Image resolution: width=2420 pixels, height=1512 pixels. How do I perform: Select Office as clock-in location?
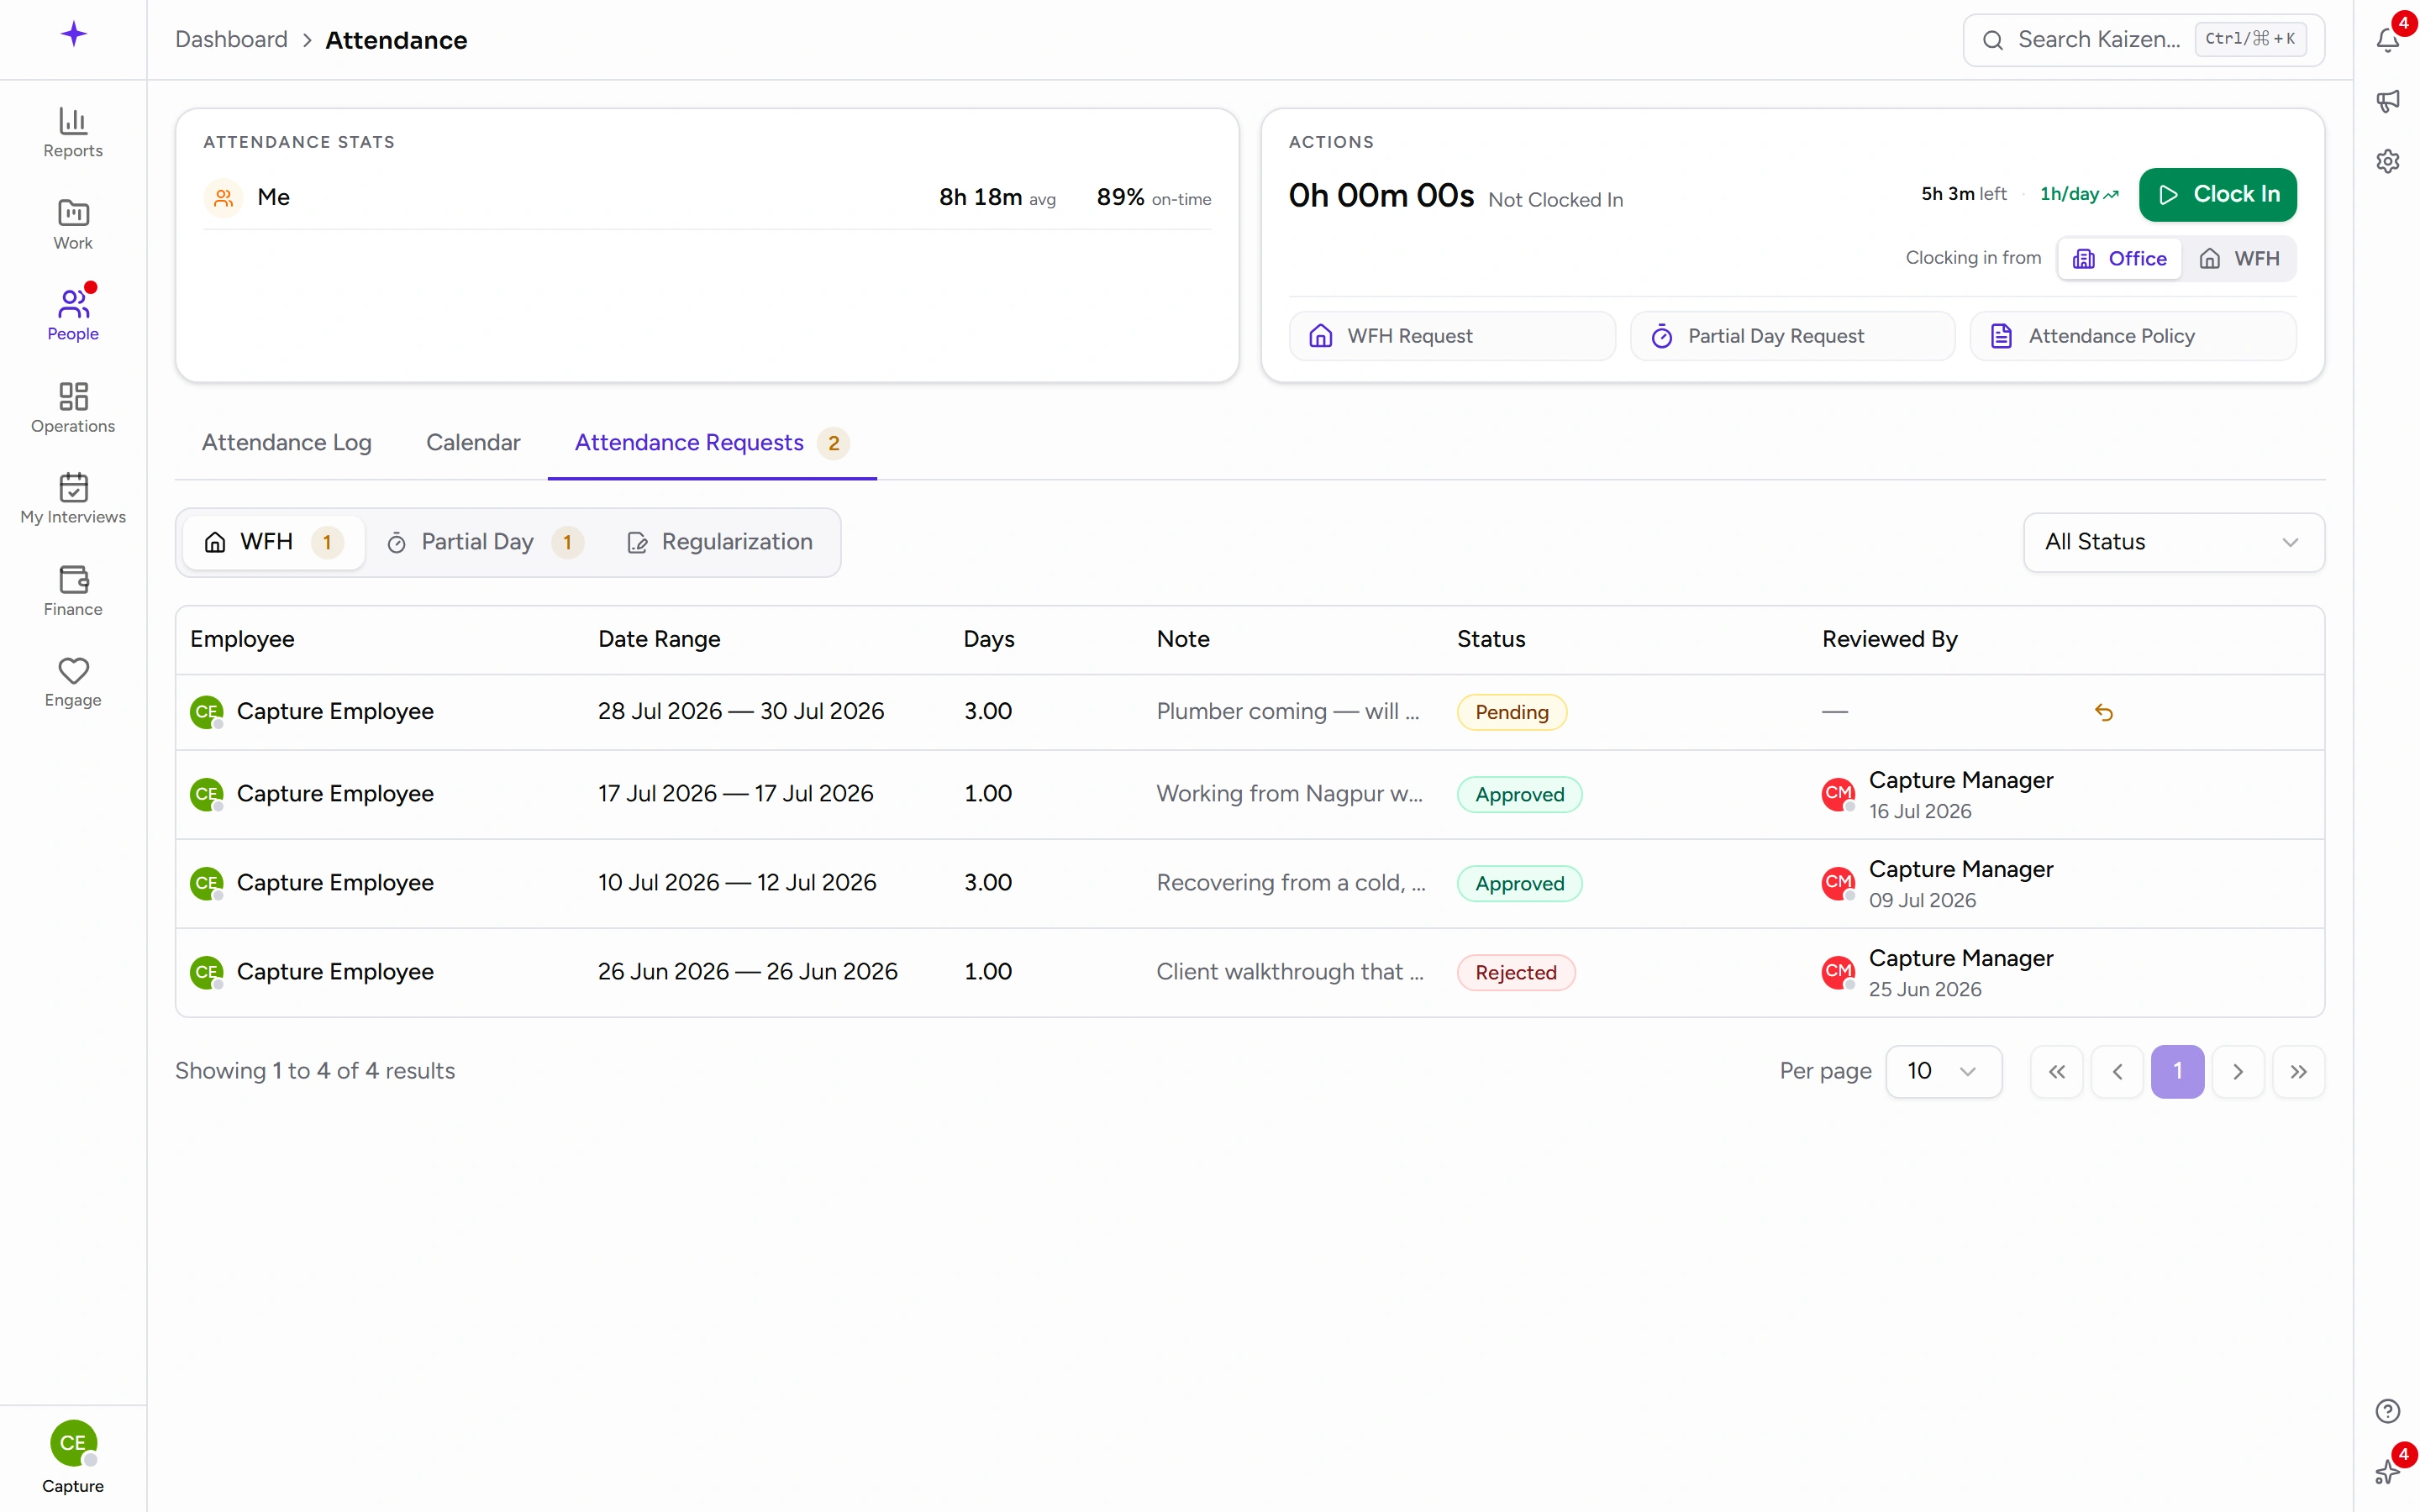pos(2119,258)
